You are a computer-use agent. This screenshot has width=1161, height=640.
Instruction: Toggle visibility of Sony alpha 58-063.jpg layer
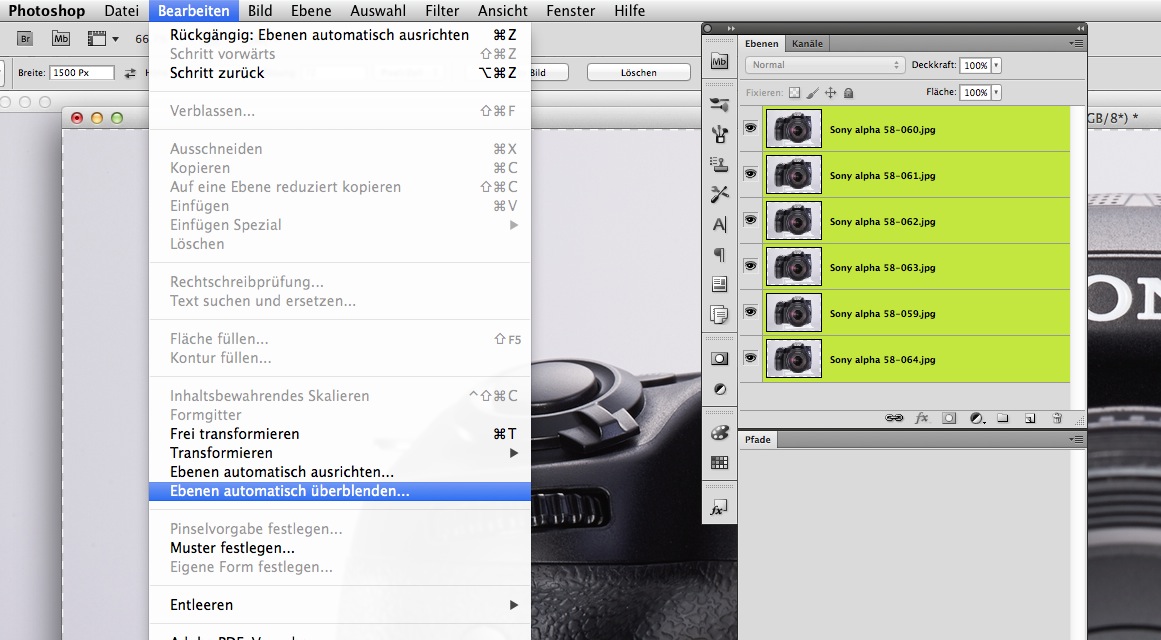point(750,266)
